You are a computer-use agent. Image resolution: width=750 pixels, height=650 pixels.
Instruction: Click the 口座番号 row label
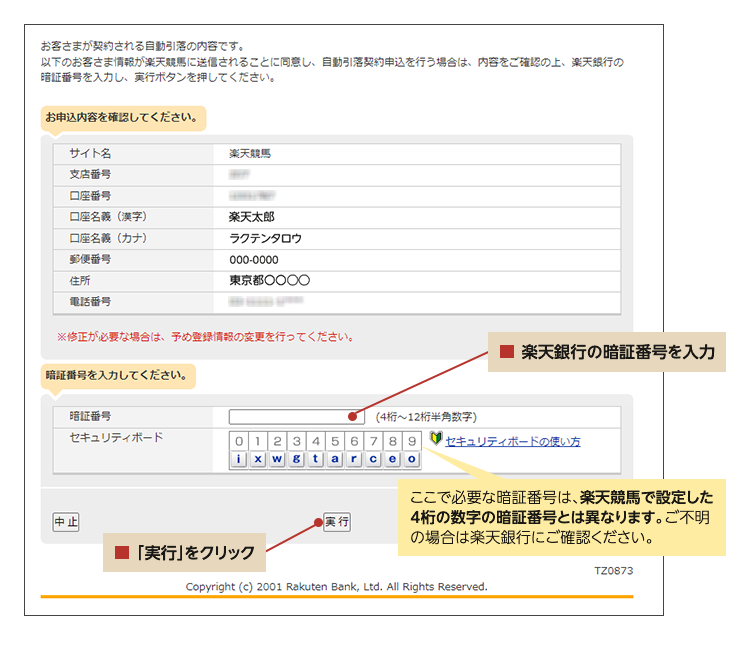pos(90,196)
